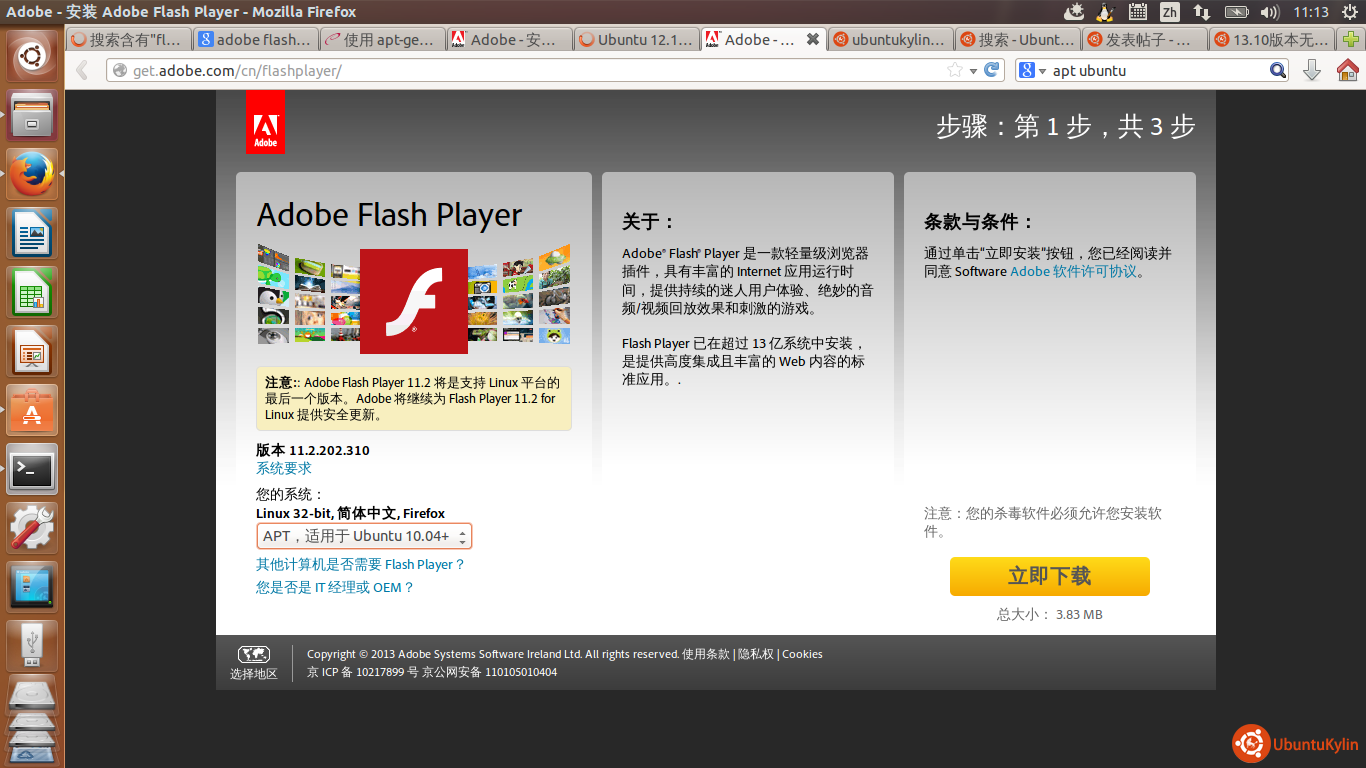
Task: Open the Firefox downloads arrow icon
Action: coord(1312,70)
